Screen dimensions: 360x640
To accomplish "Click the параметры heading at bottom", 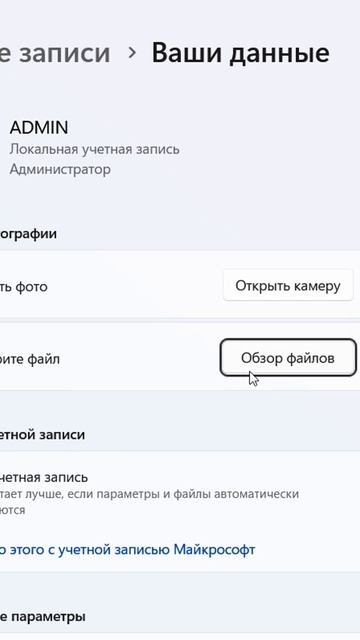I will (43, 616).
